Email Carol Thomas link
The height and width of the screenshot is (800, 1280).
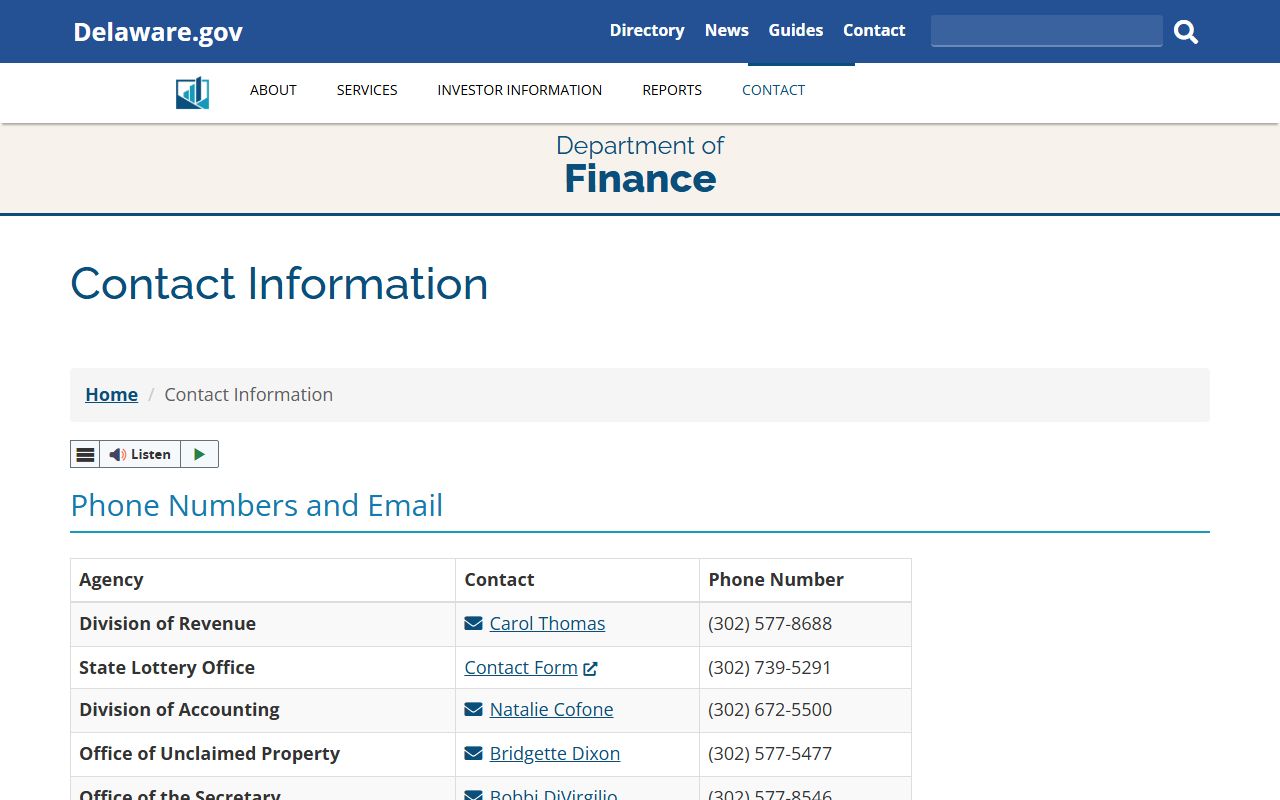pos(547,624)
